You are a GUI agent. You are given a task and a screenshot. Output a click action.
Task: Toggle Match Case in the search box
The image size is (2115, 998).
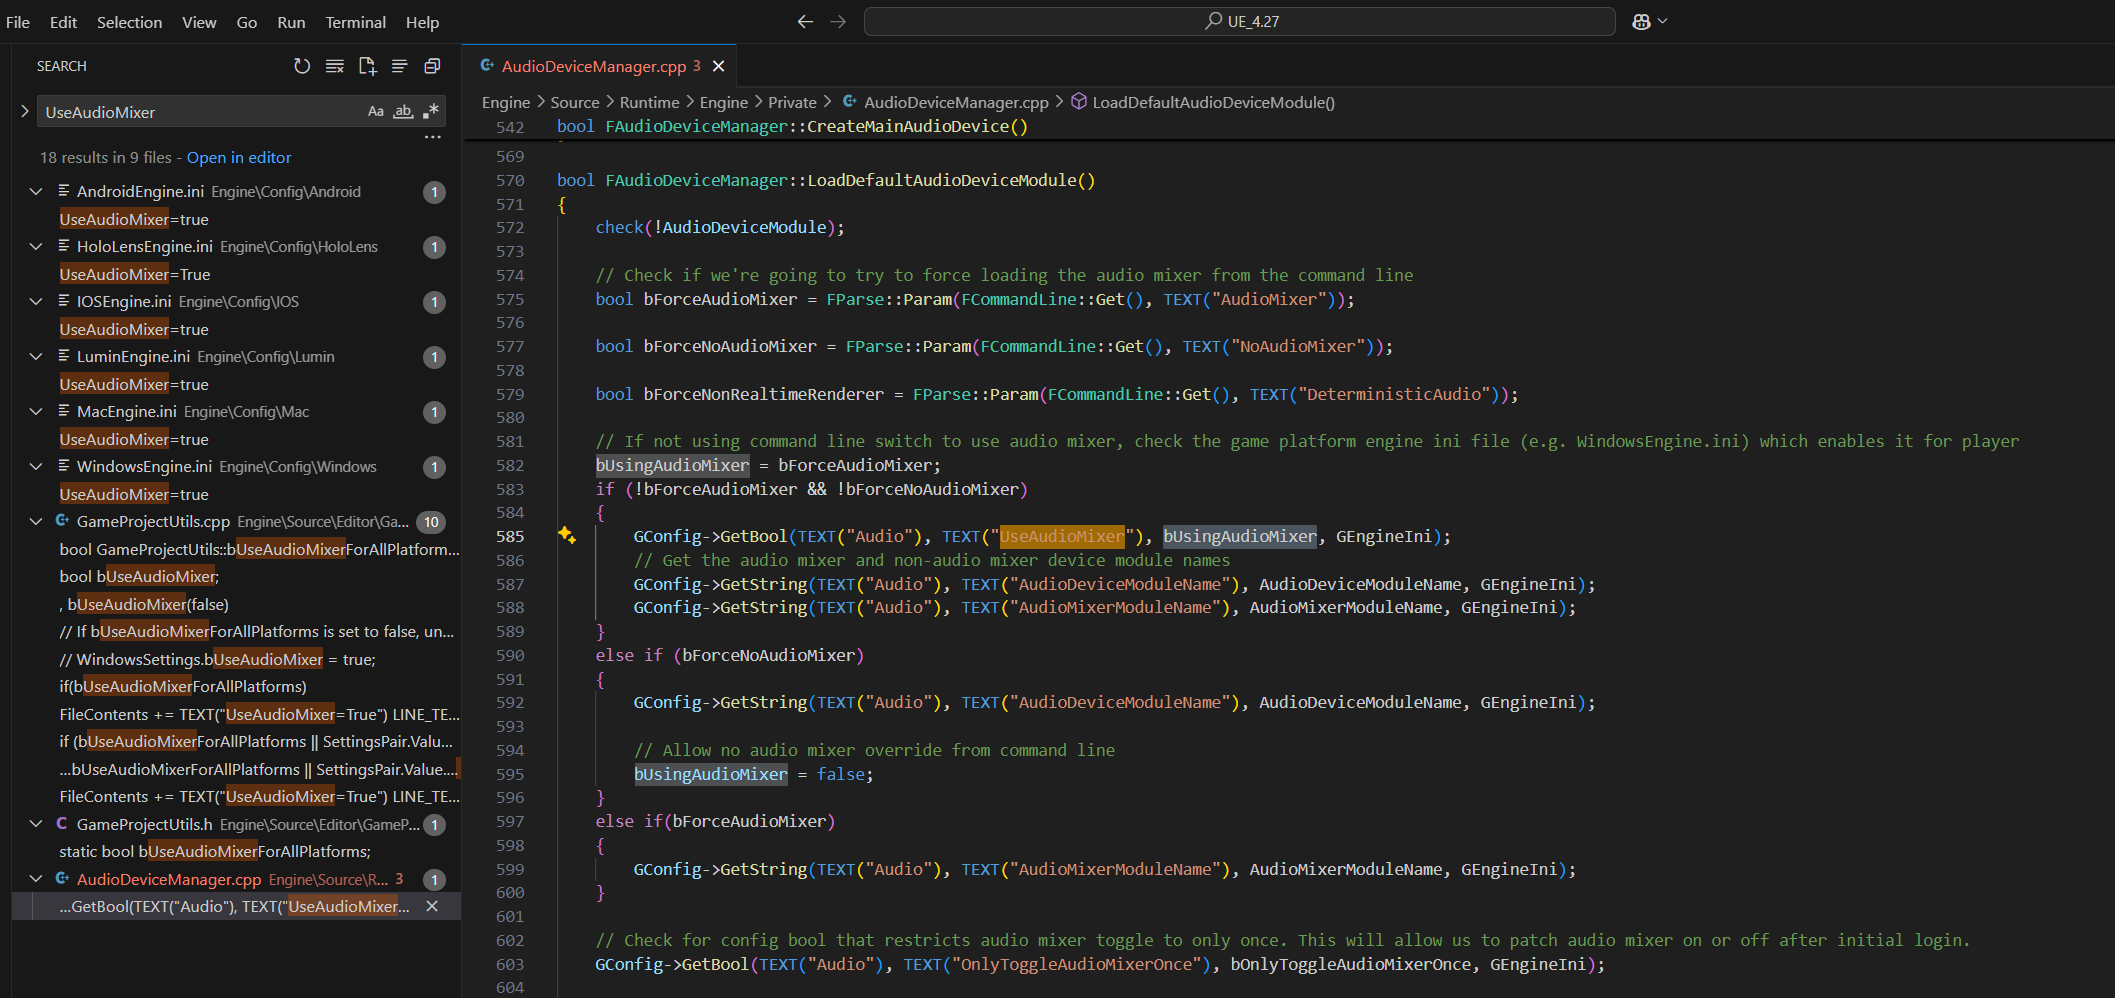(376, 111)
